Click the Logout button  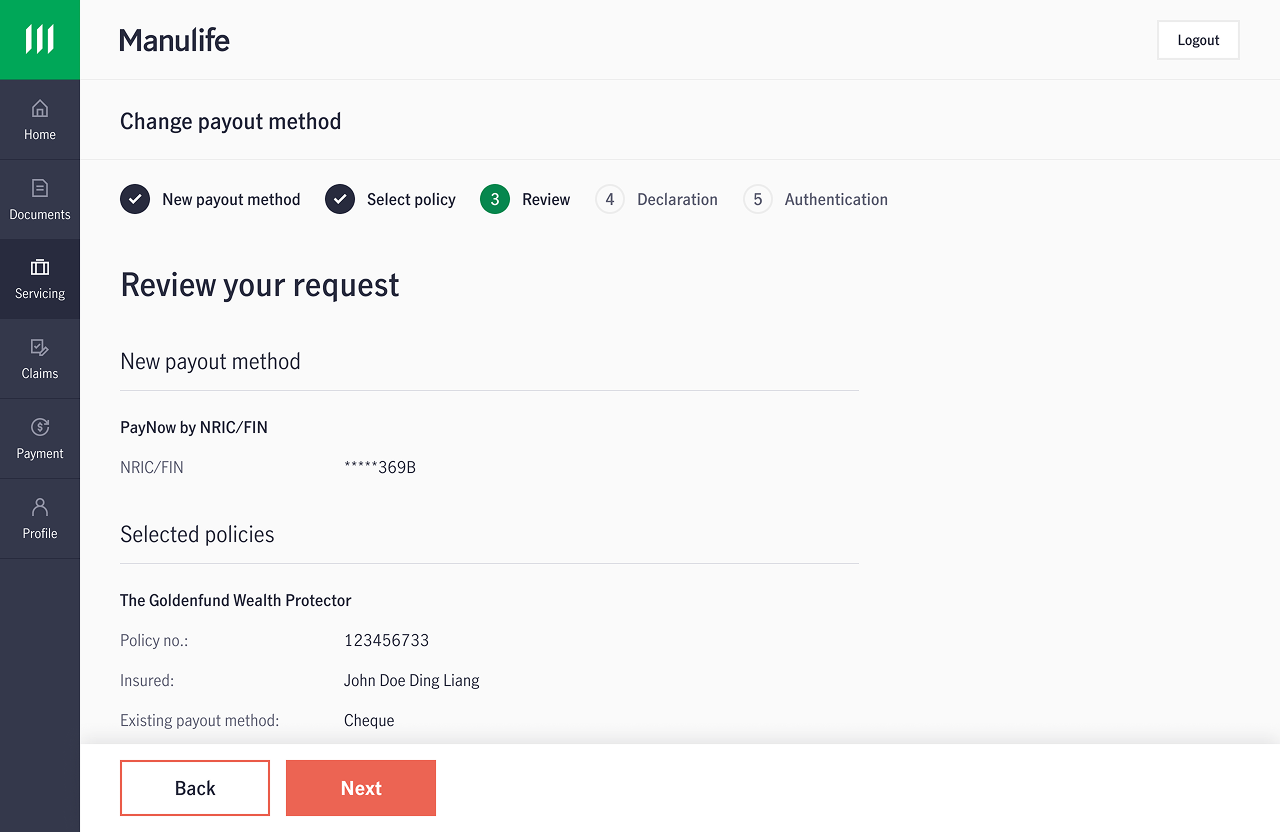pyautogui.click(x=1198, y=40)
